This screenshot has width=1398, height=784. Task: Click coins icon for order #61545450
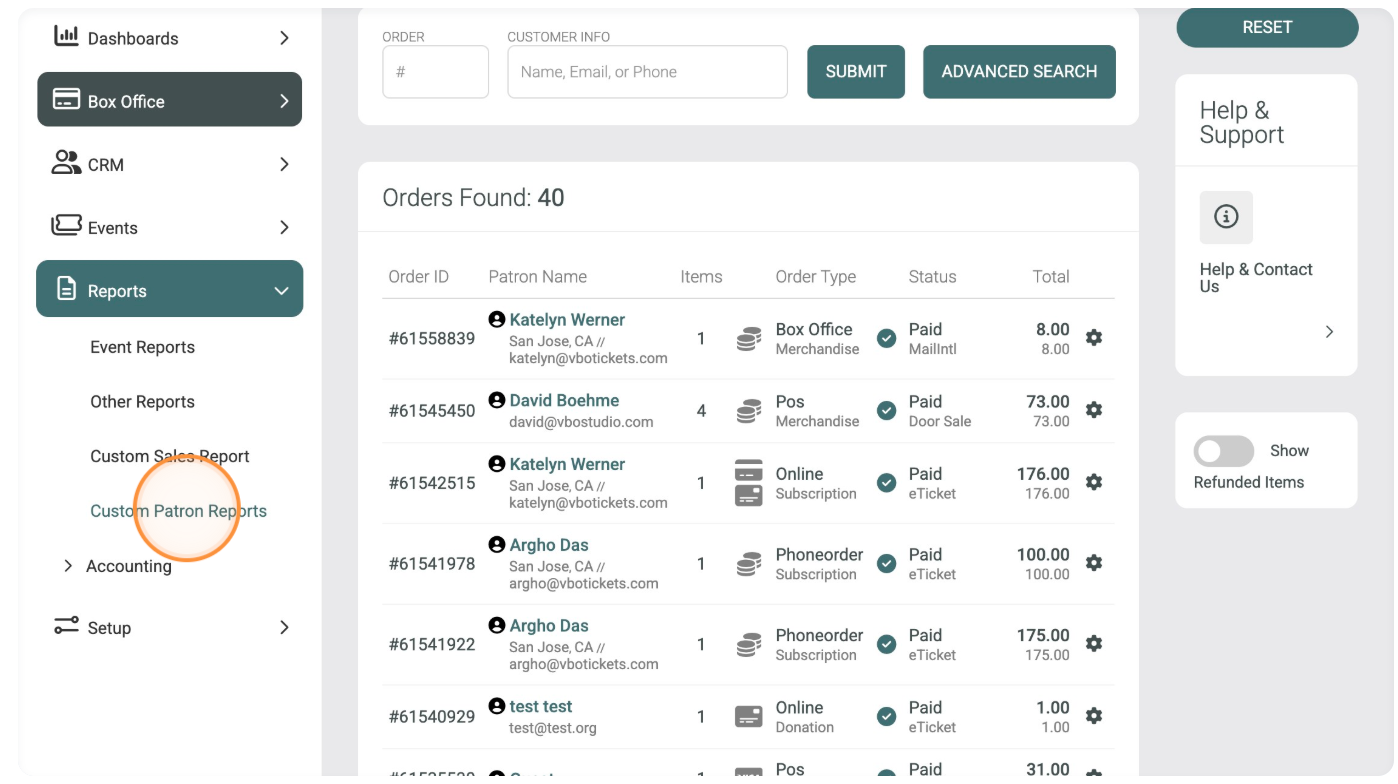pyautogui.click(x=748, y=411)
